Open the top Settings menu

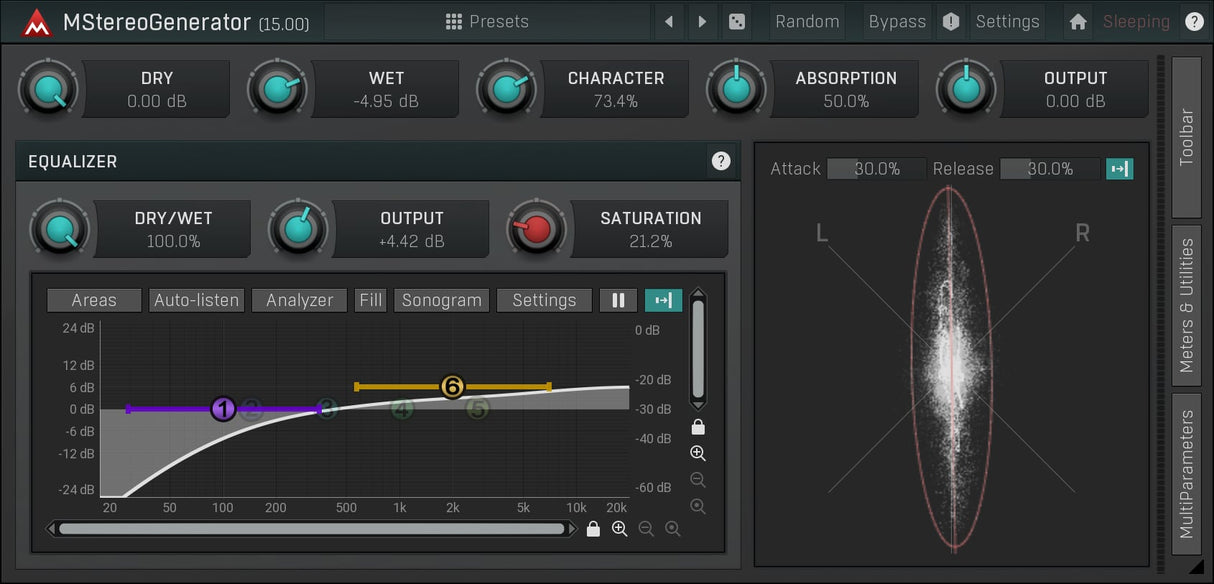1007,22
